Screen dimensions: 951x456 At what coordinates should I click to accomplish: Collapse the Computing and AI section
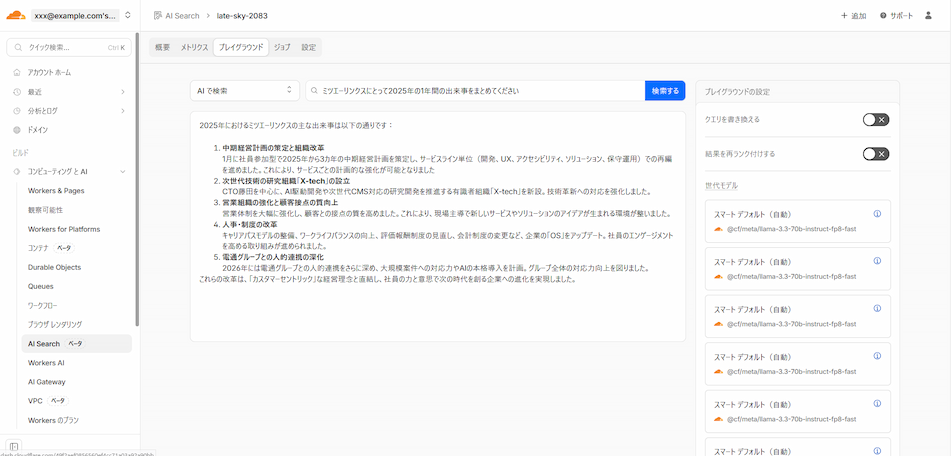click(123, 171)
